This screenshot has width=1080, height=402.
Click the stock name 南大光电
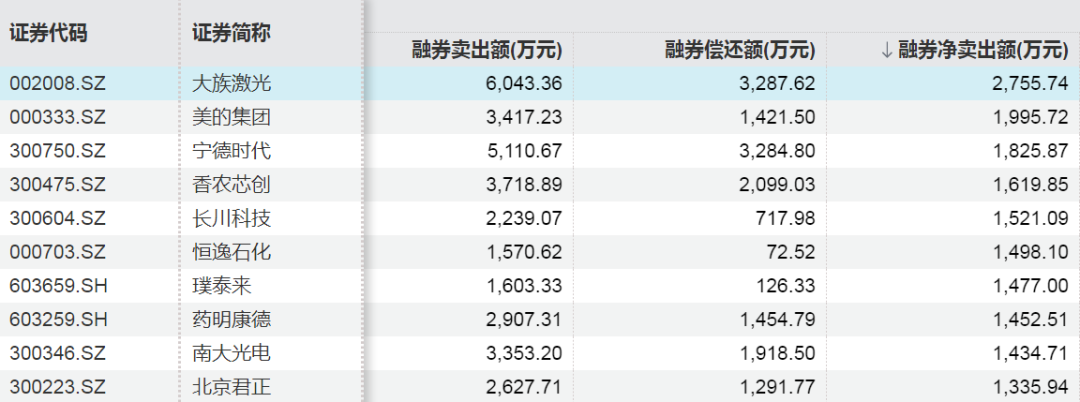tap(231, 354)
